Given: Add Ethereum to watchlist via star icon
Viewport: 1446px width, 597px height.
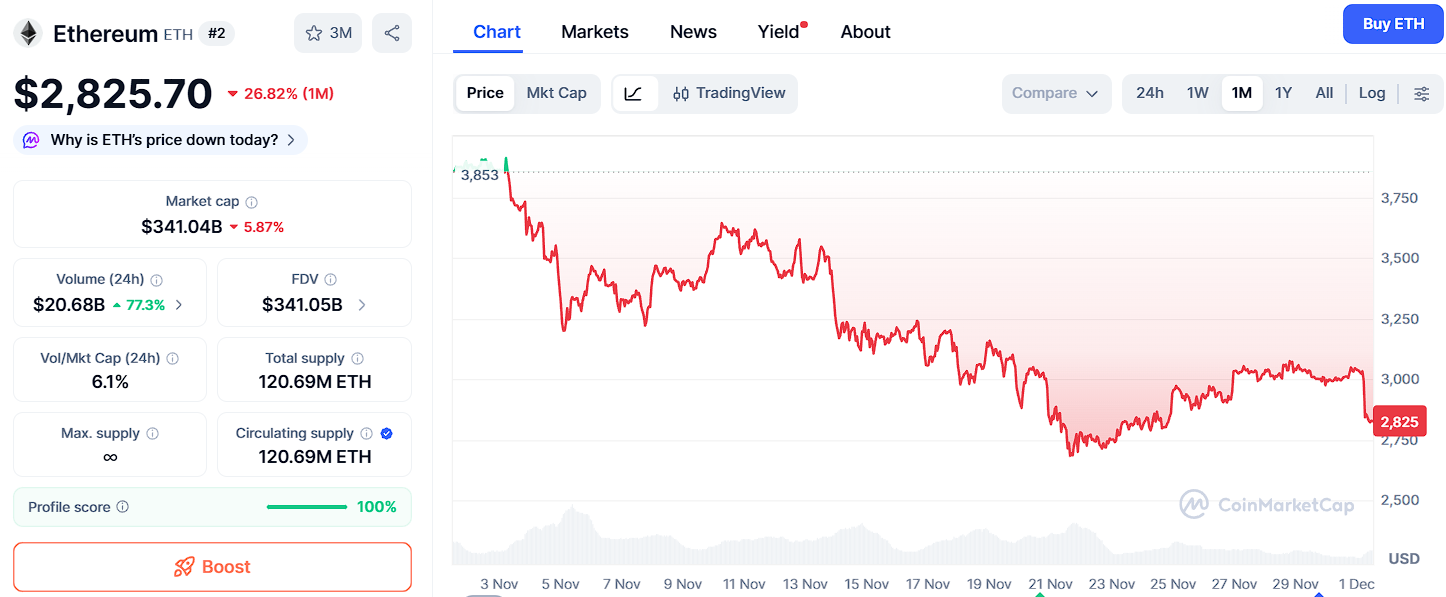Looking at the screenshot, I should [314, 33].
